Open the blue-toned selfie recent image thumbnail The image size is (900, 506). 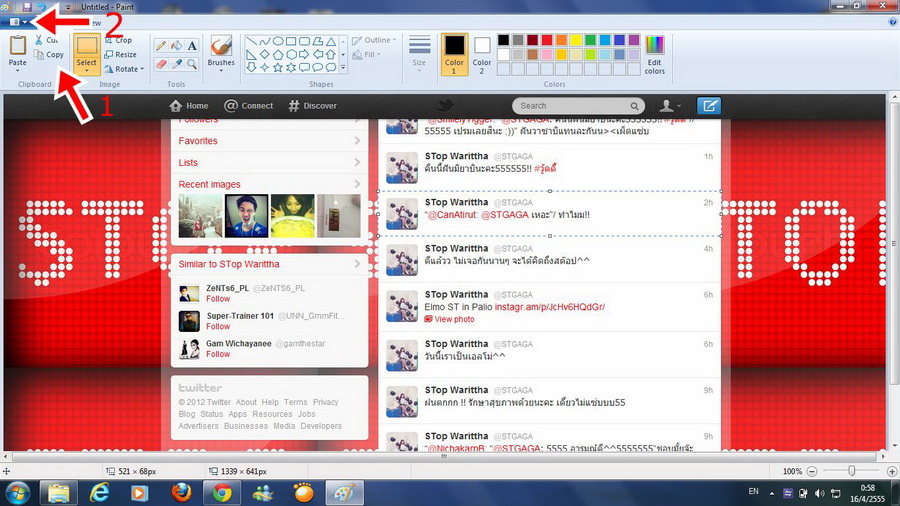(x=246, y=216)
